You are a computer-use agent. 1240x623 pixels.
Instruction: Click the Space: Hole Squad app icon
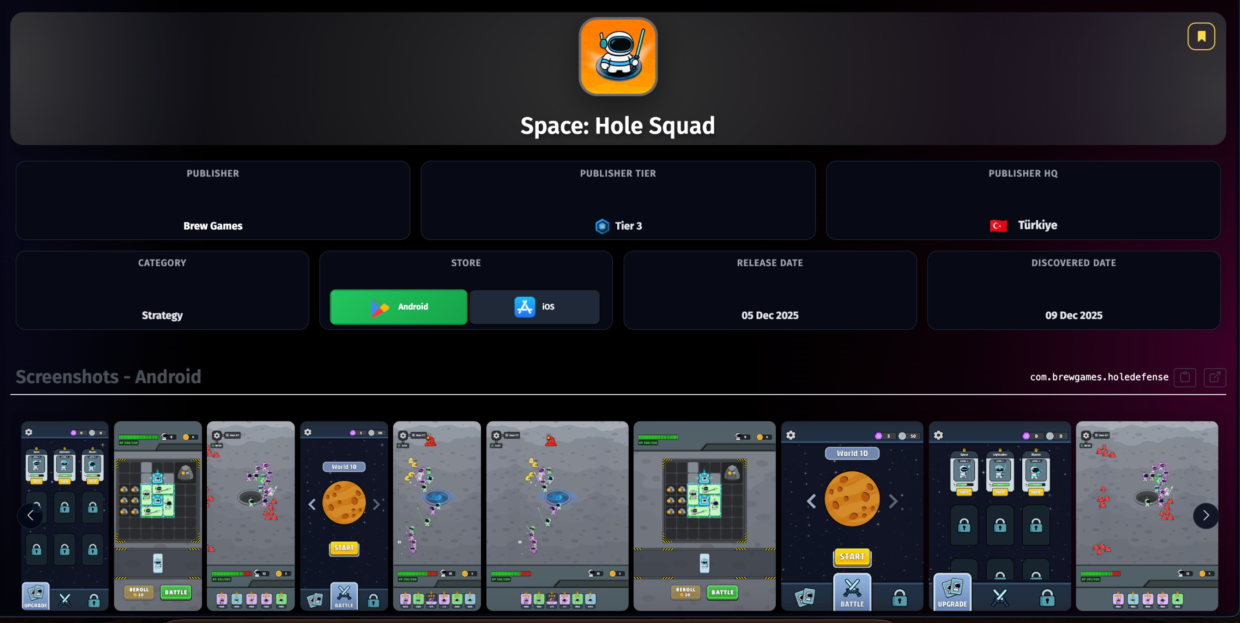(x=618, y=57)
